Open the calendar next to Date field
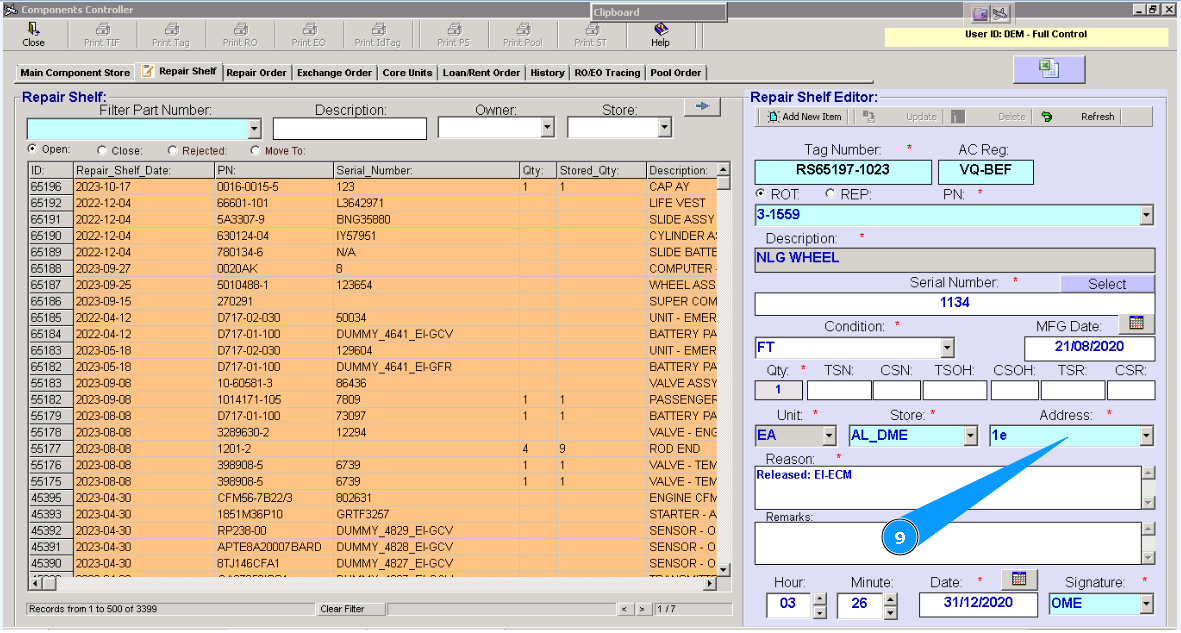The width and height of the screenshot is (1181, 633). click(x=1019, y=580)
